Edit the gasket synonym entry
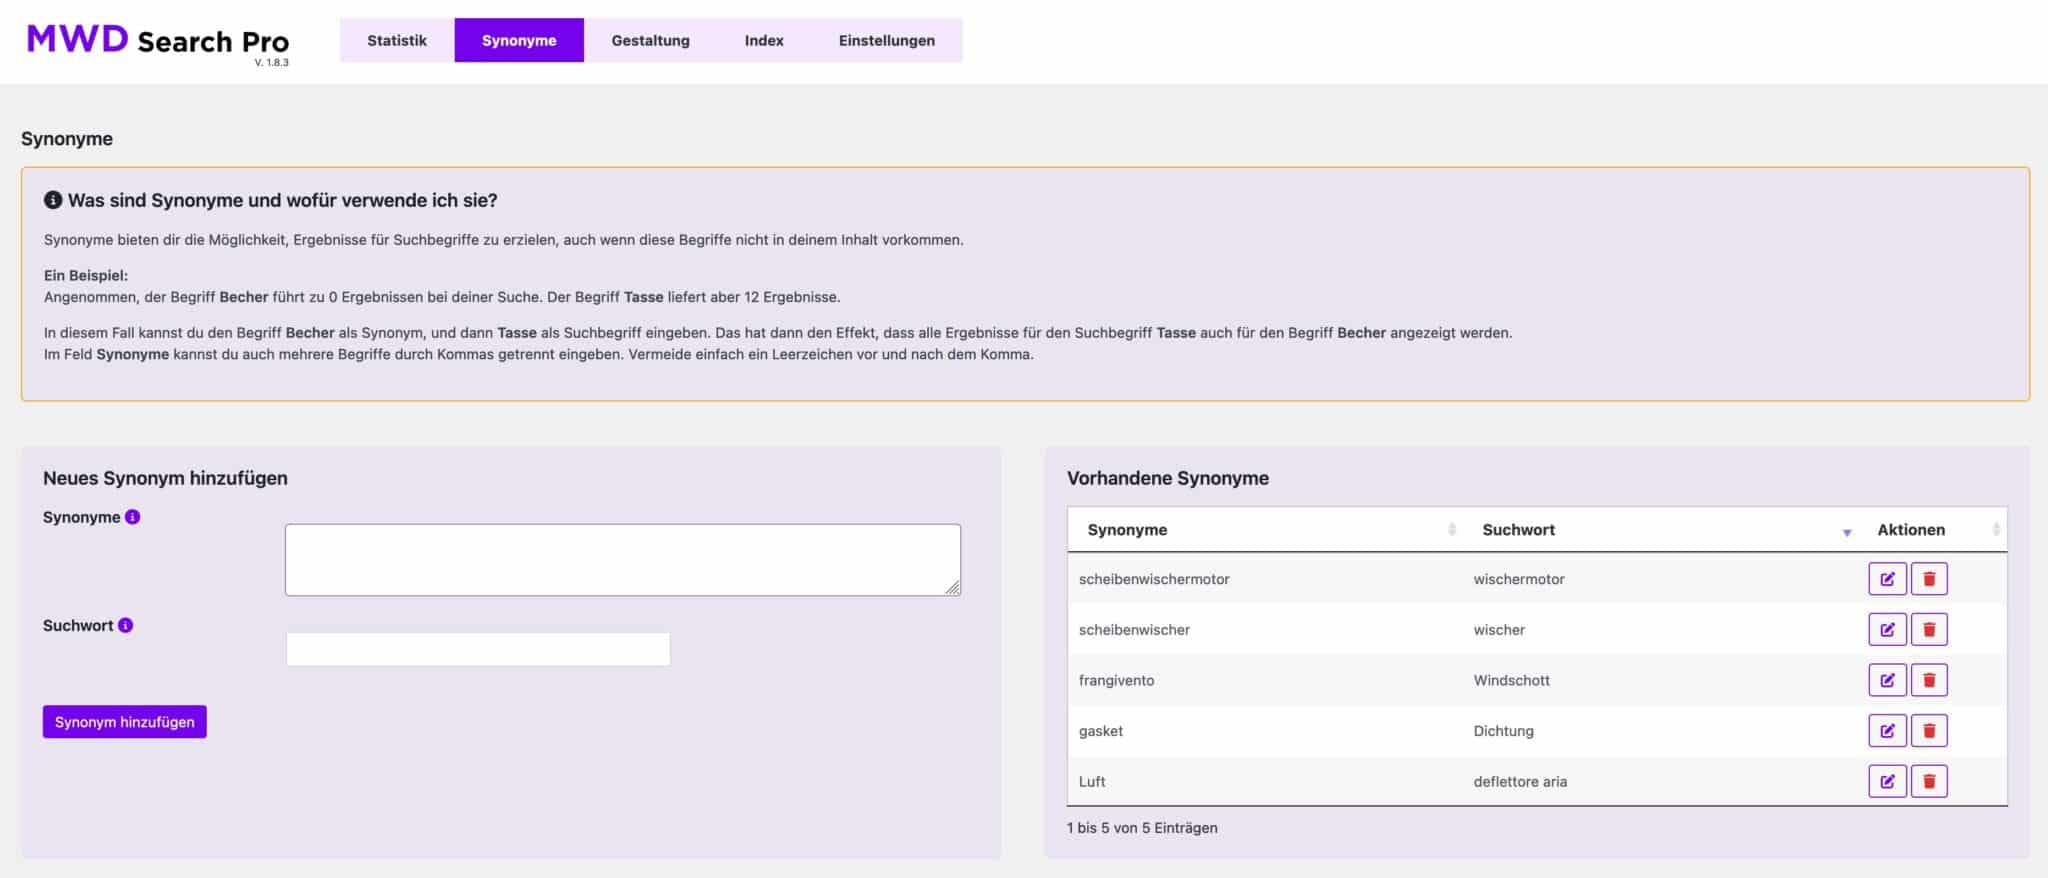This screenshot has width=2048, height=878. point(1887,731)
